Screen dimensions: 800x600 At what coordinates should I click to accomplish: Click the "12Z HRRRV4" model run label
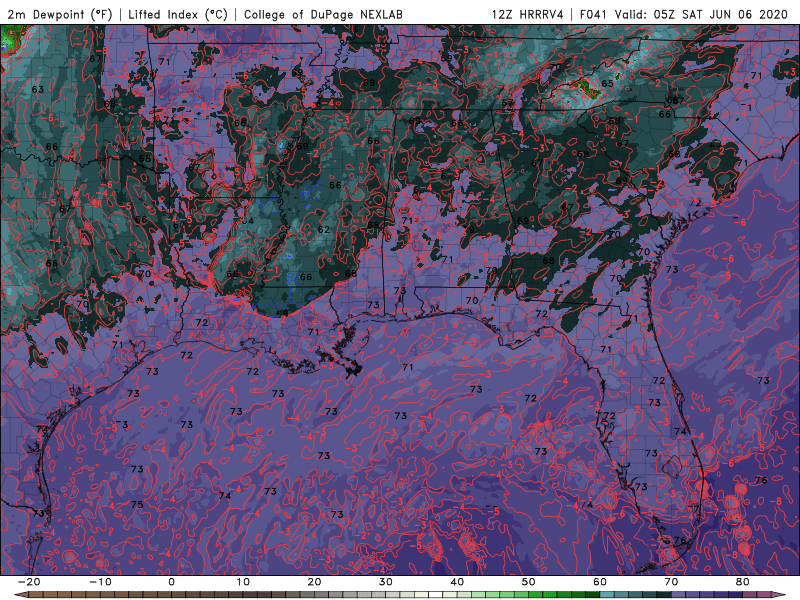click(528, 14)
